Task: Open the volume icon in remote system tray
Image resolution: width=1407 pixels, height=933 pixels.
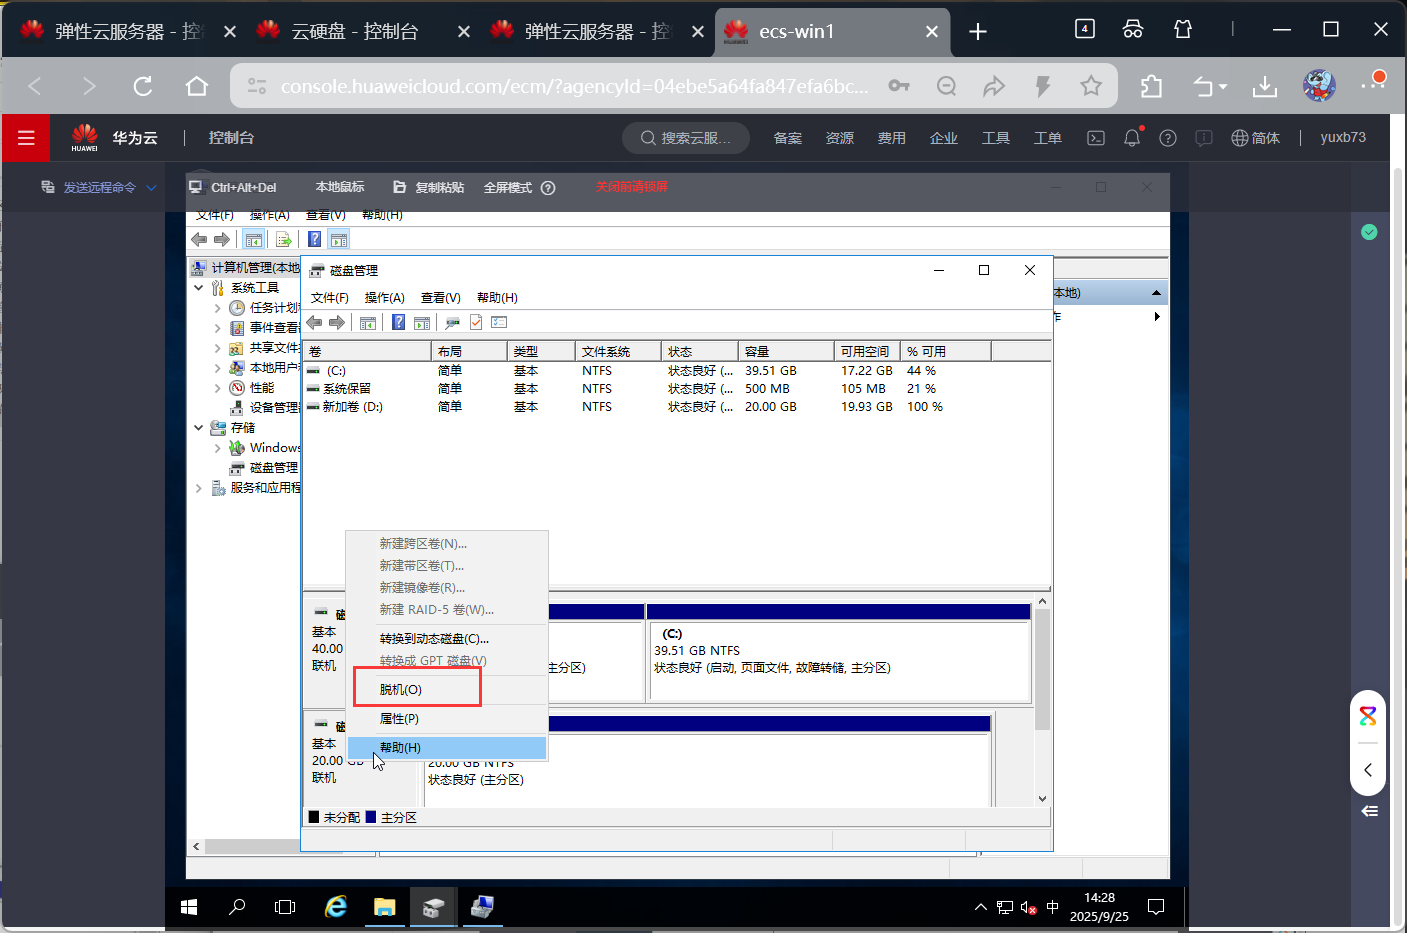Action: [1028, 907]
